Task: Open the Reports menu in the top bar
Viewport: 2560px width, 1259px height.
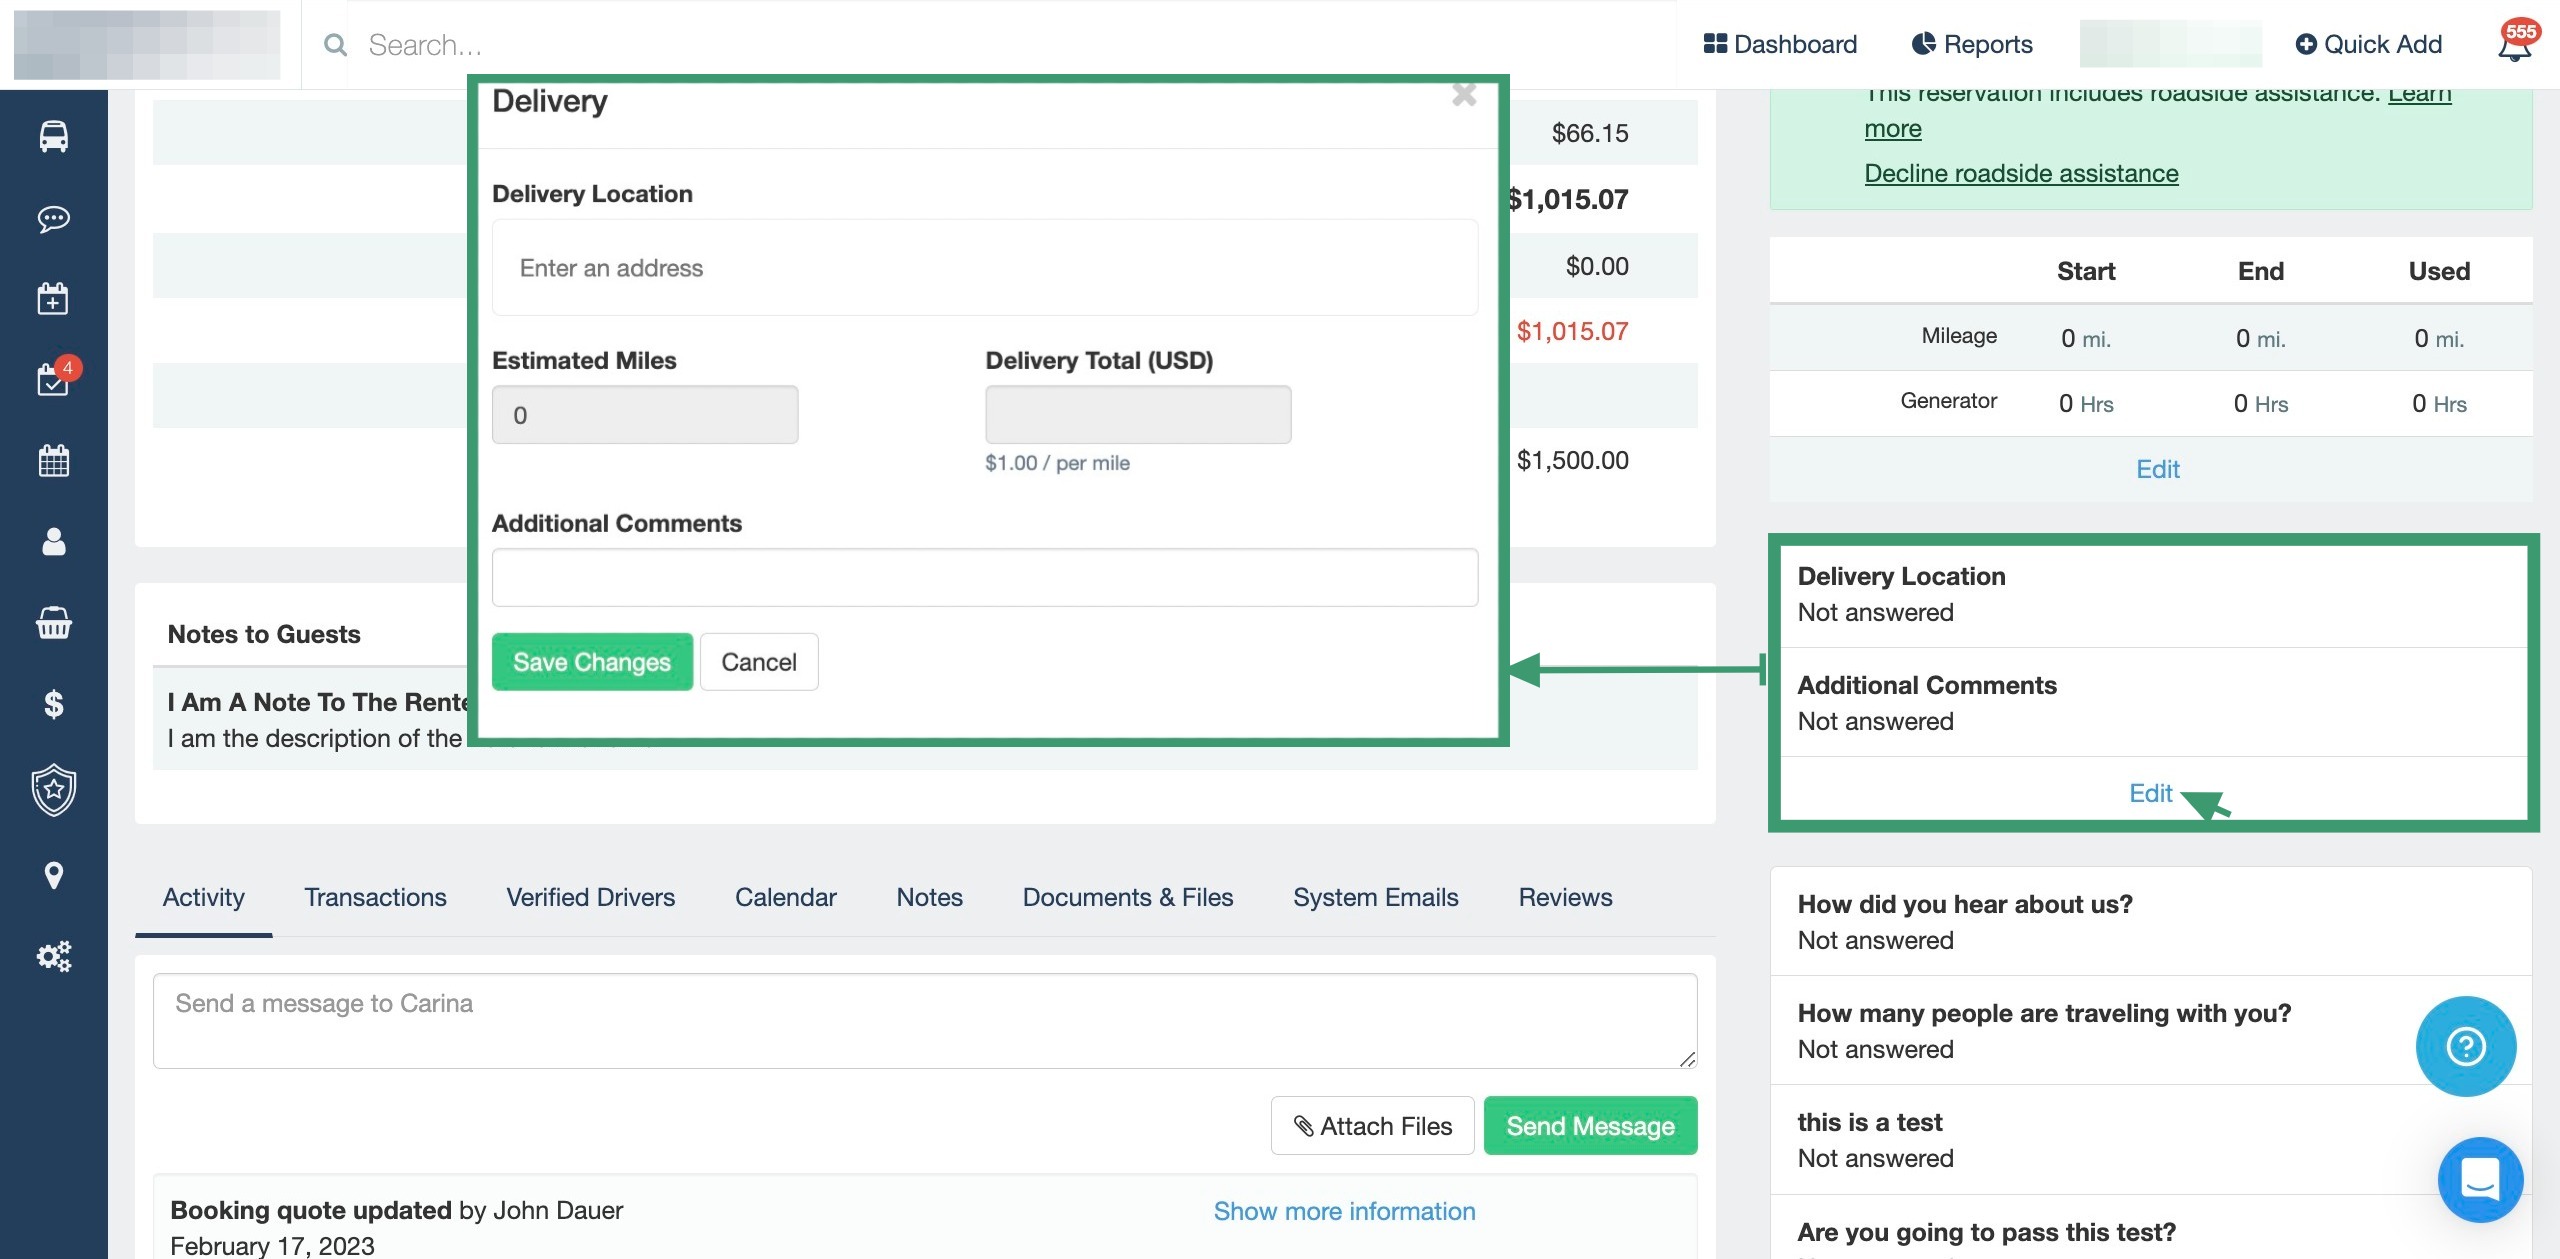Action: (1970, 44)
